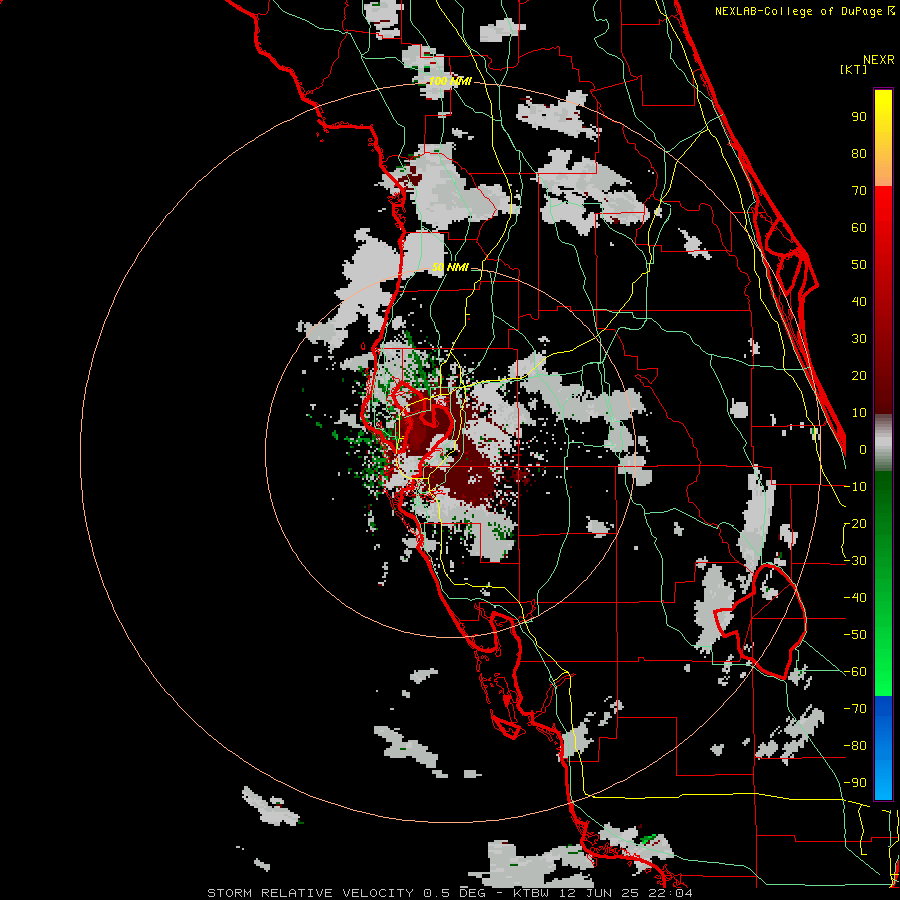Screen dimensions: 900x900
Task: Click the 50 value on the velocity scale
Action: (859, 265)
